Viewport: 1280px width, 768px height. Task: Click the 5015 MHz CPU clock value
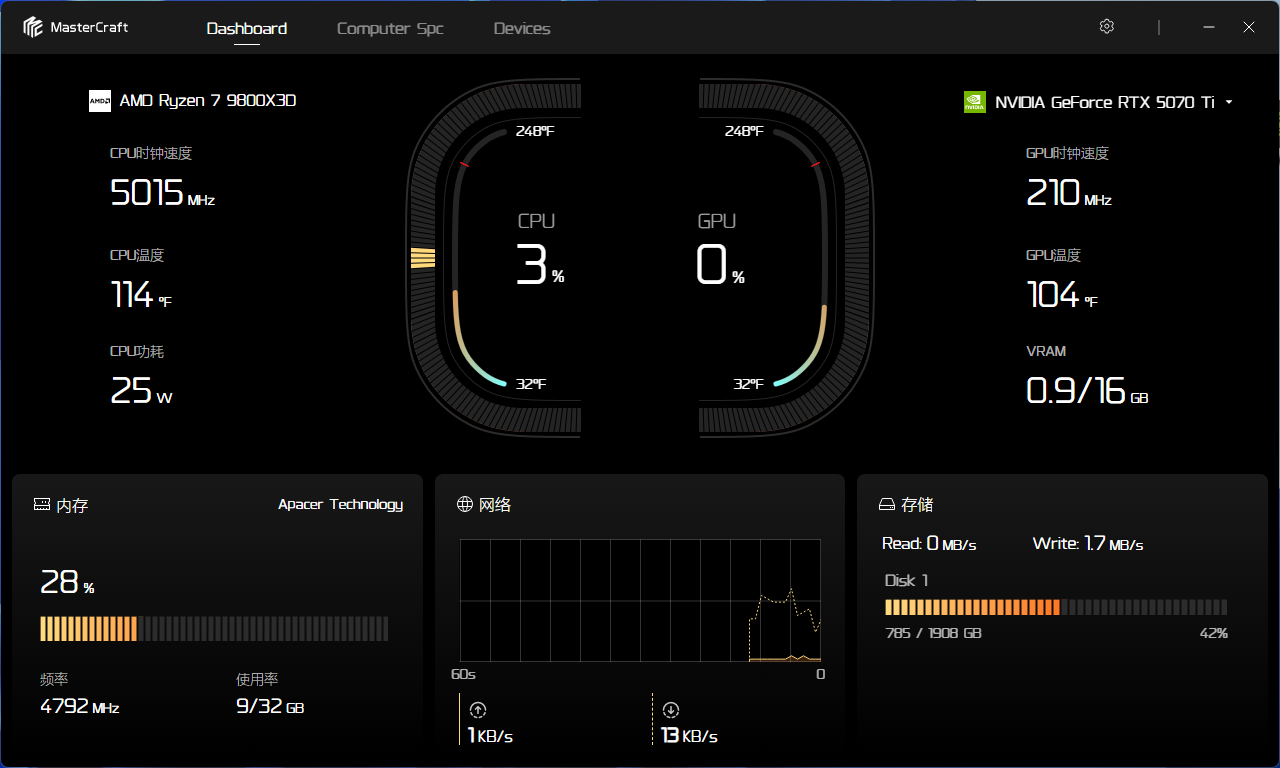162,192
